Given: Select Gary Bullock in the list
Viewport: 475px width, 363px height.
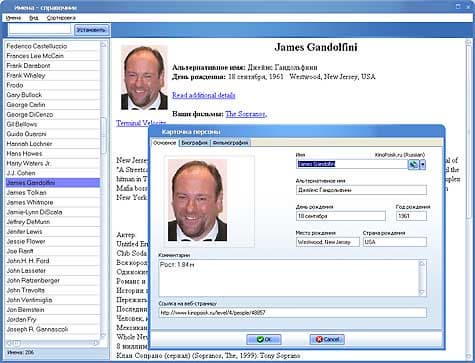Looking at the screenshot, I should tap(53, 95).
